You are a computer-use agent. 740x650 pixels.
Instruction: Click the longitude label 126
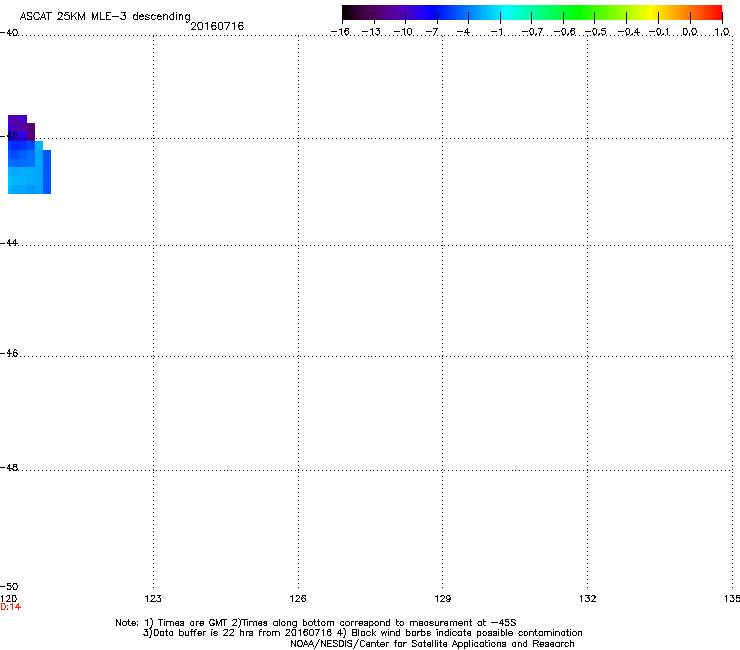pyautogui.click(x=298, y=599)
